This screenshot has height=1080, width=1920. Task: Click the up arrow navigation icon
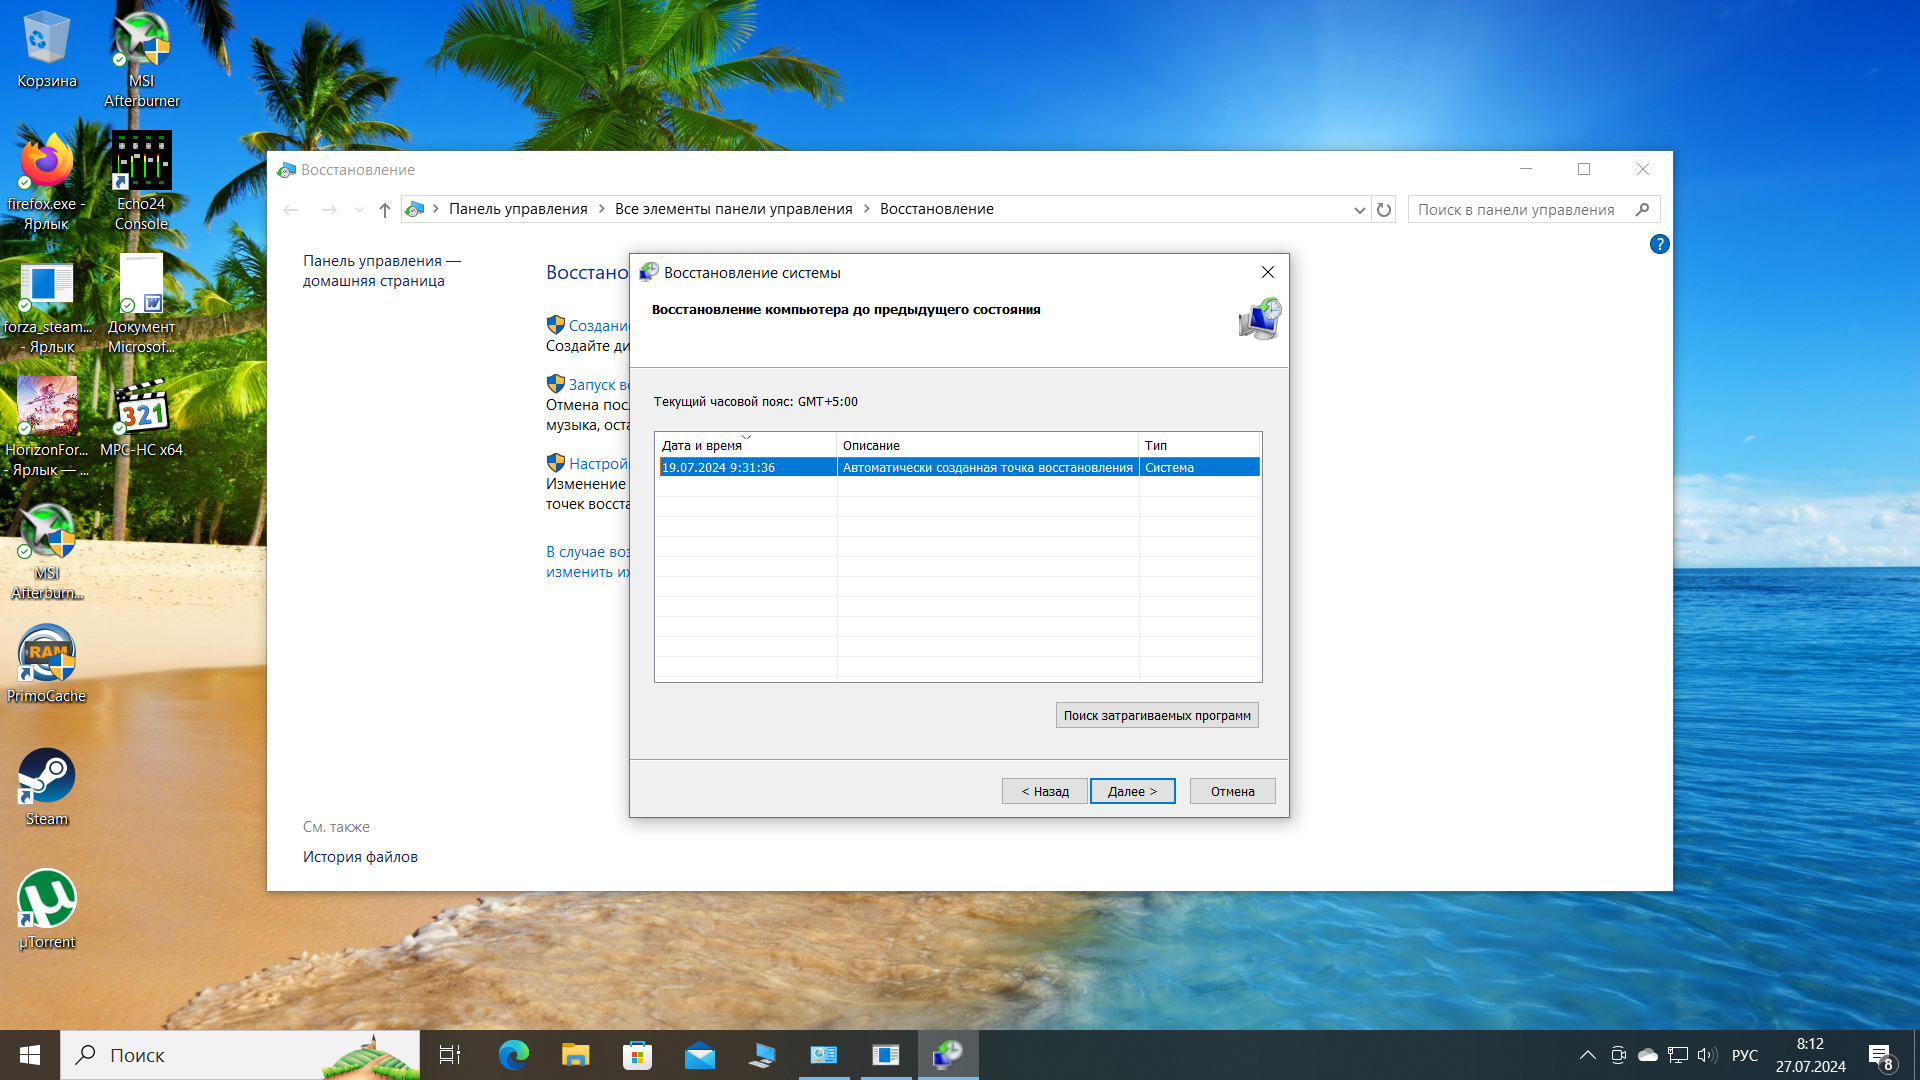[385, 210]
